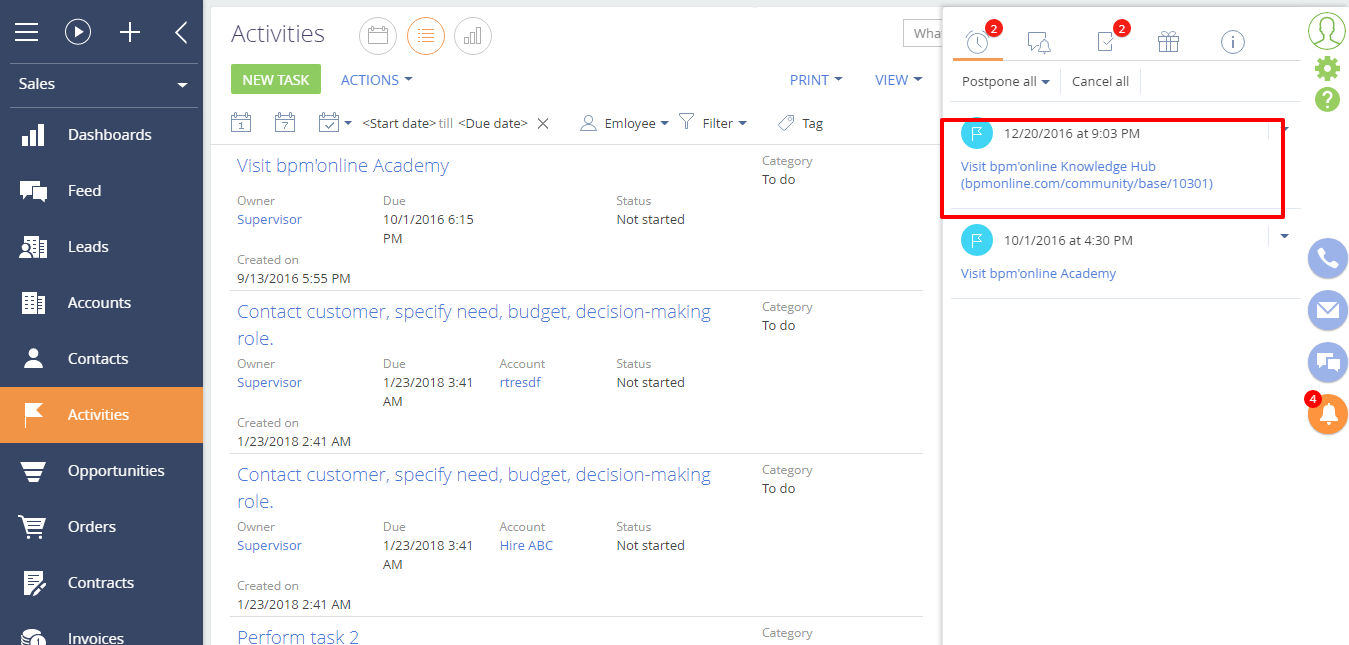This screenshot has height=645, width=1349.
Task: Open the reminders tab showing 2 notifications
Action: pos(977,42)
